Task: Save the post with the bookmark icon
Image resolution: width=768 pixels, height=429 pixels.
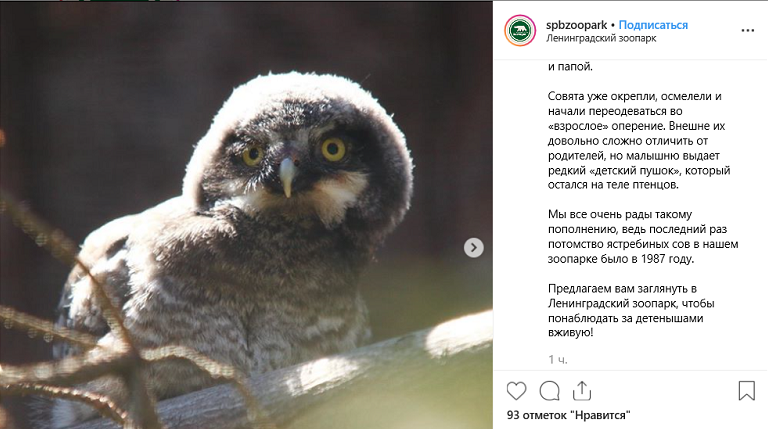Action: pyautogui.click(x=746, y=391)
